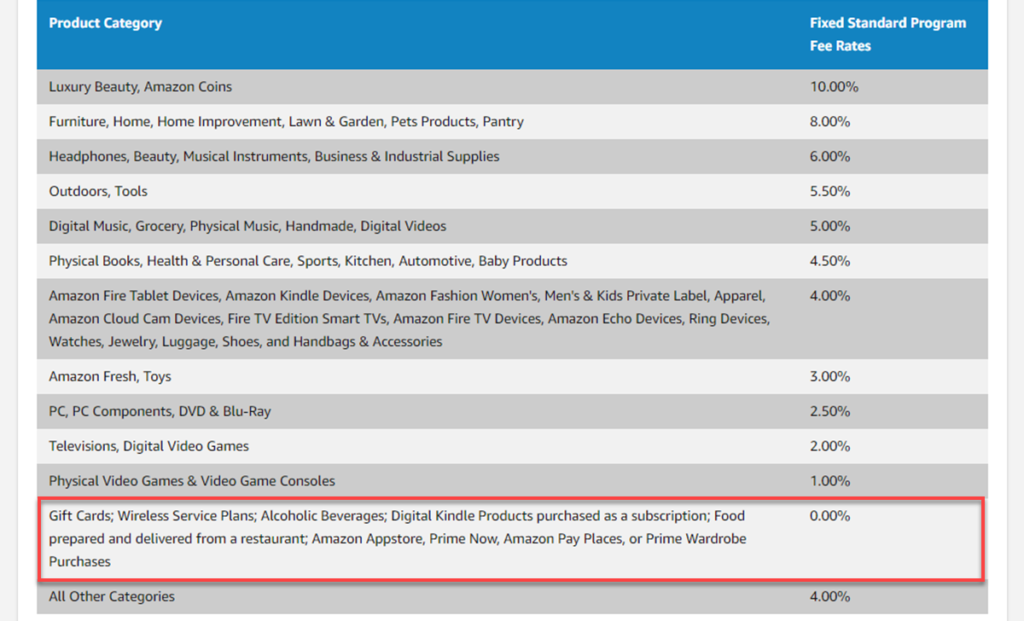Click the Product Category column header
The width and height of the screenshot is (1024, 621).
point(105,23)
